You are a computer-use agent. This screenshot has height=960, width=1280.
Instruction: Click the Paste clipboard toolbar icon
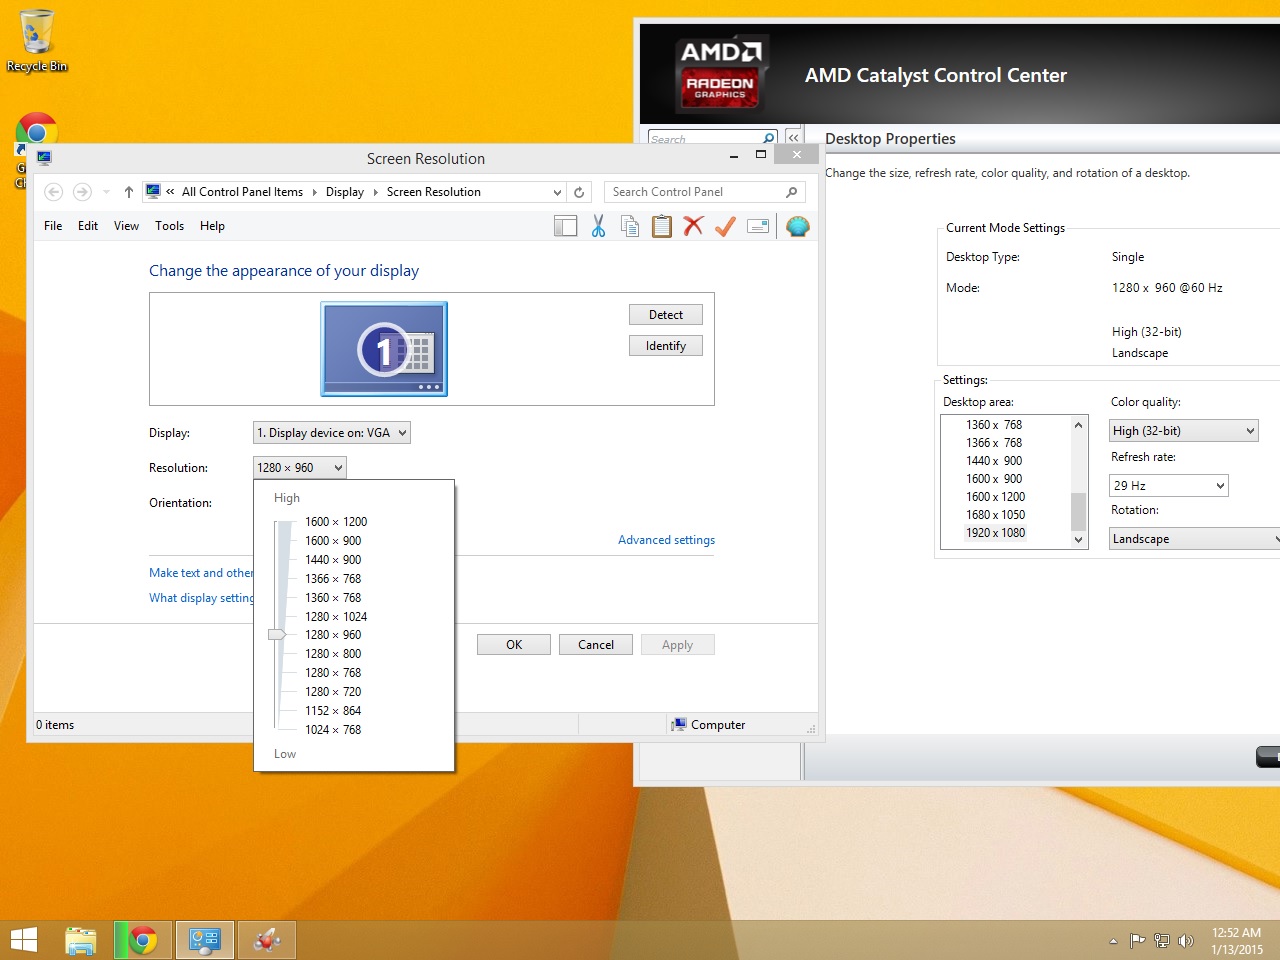(x=661, y=226)
